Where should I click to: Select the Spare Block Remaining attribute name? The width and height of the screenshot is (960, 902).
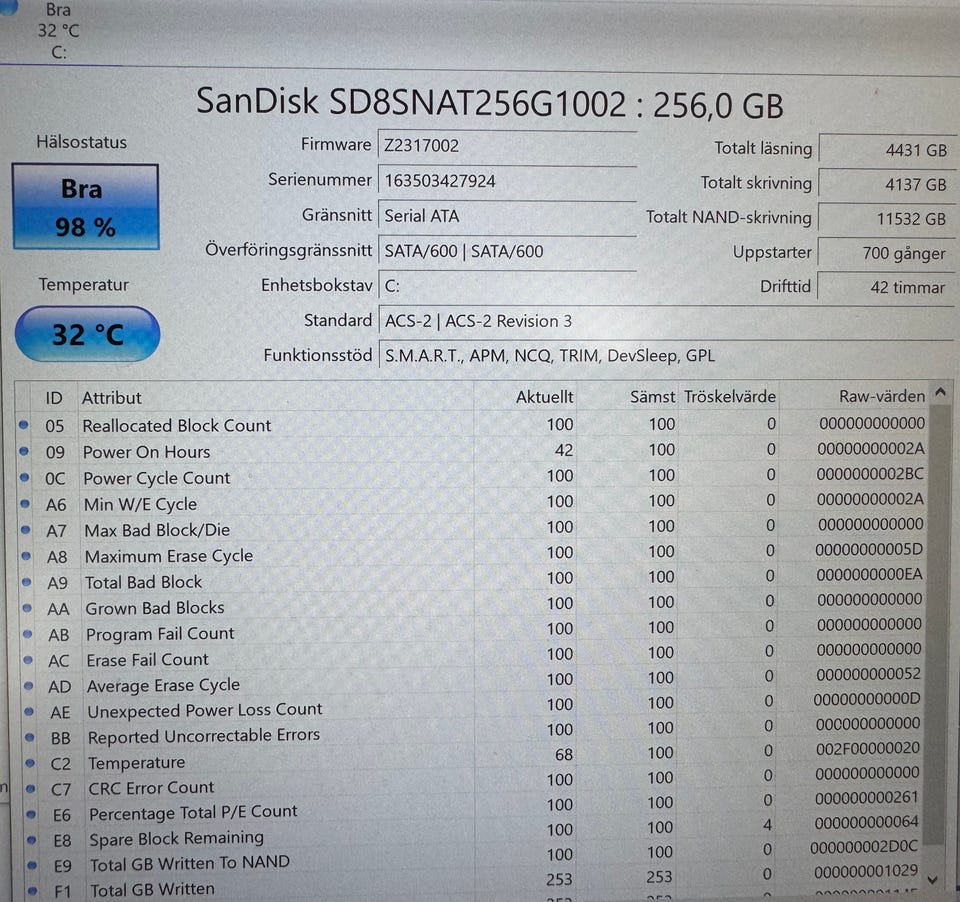(177, 838)
